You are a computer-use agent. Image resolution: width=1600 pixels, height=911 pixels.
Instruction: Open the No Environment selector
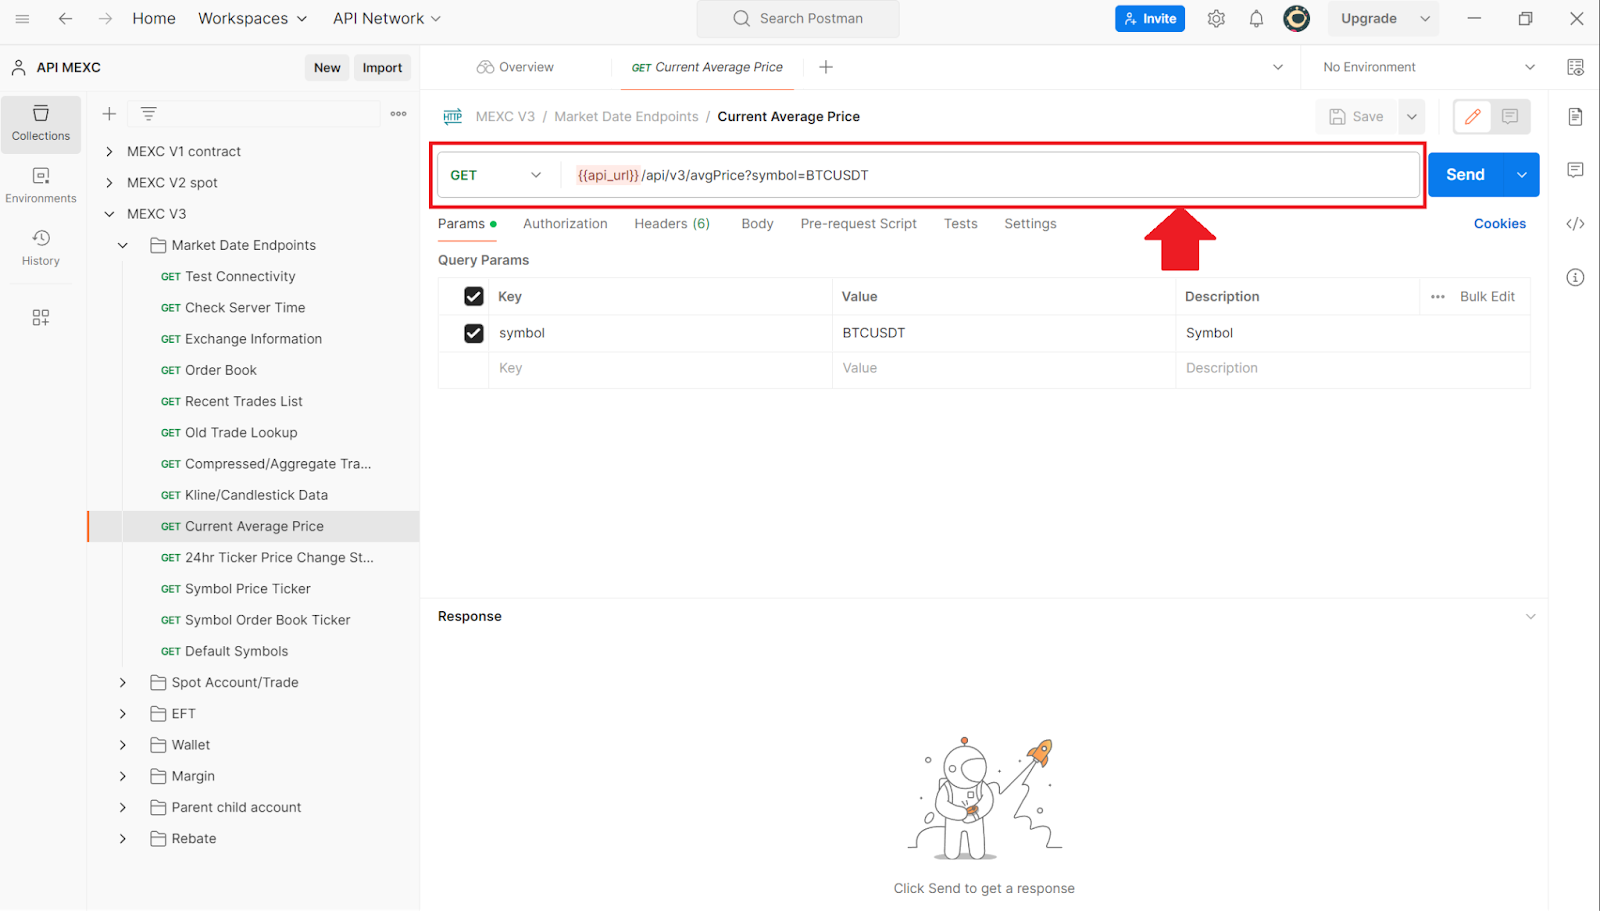pos(1428,67)
